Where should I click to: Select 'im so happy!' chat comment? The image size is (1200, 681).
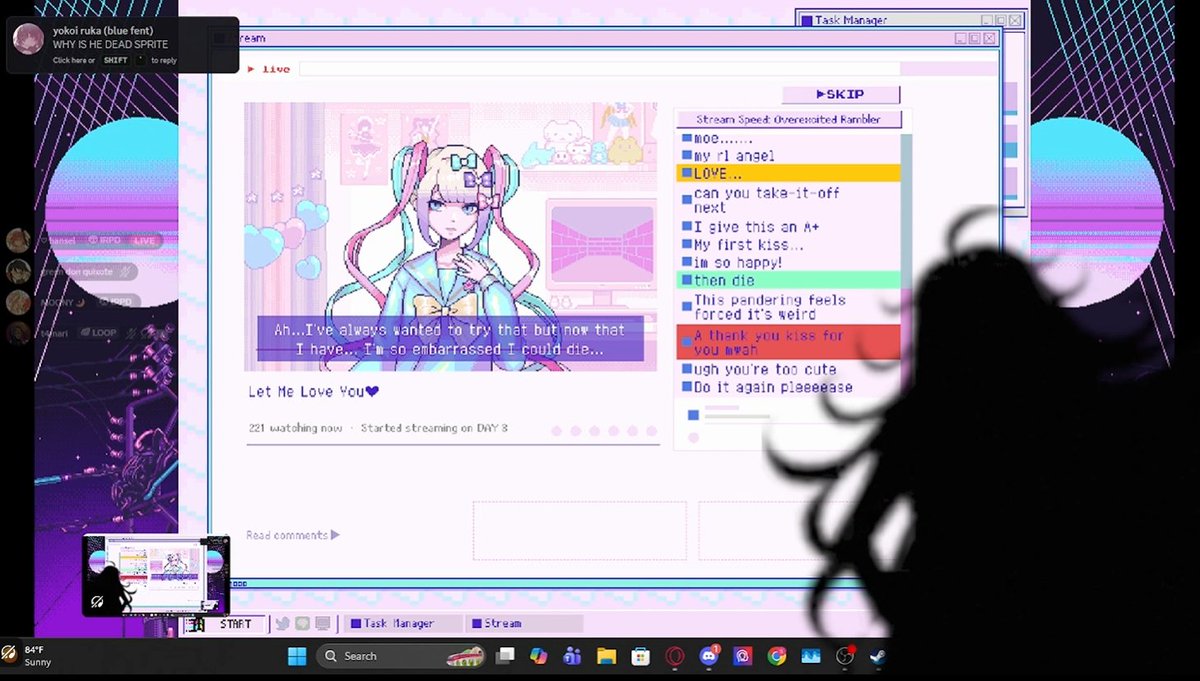788,262
